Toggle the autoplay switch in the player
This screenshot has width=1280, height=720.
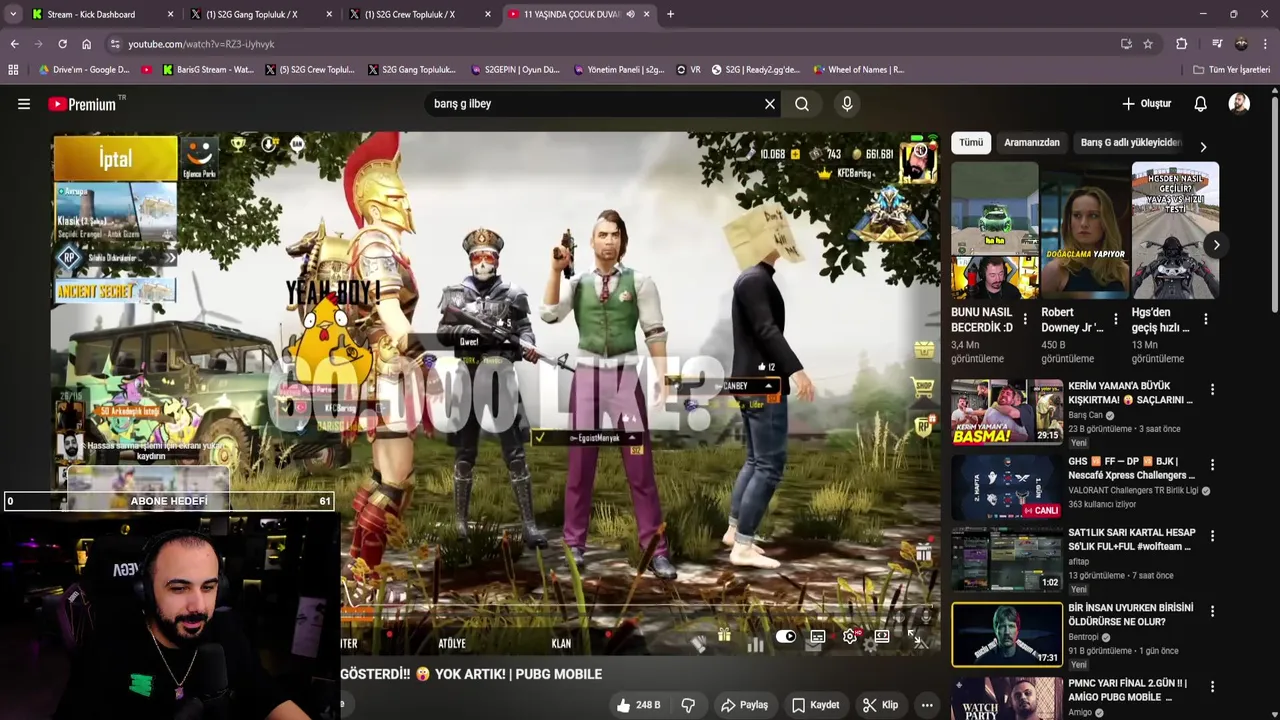coord(786,636)
